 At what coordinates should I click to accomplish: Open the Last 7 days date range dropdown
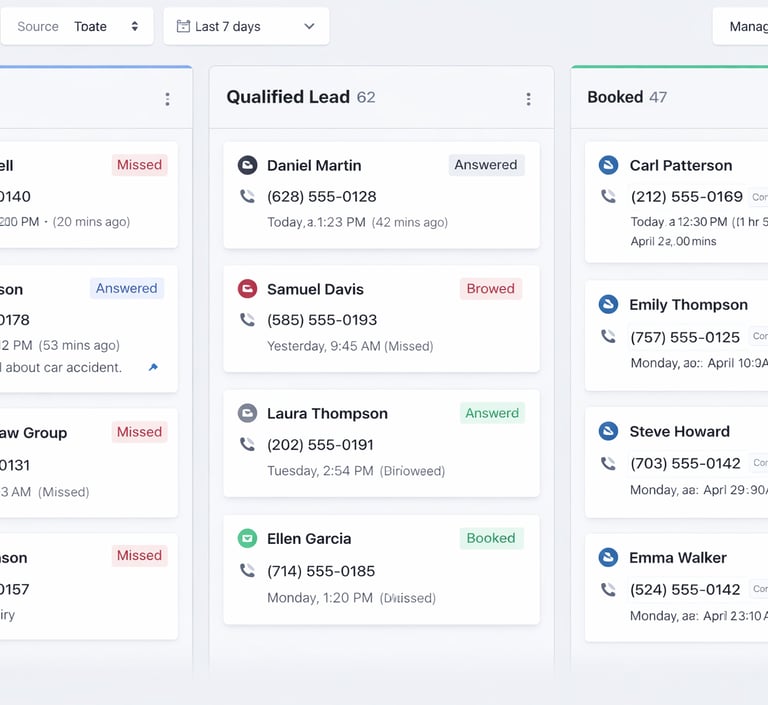click(x=246, y=26)
